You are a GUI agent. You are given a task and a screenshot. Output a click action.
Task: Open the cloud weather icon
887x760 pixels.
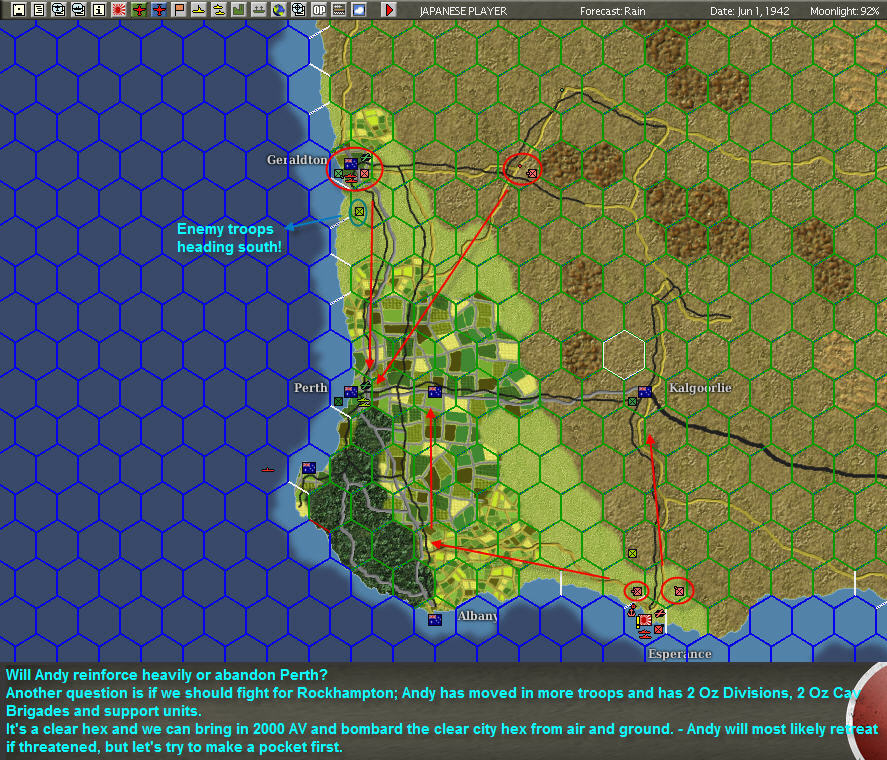tap(359, 10)
